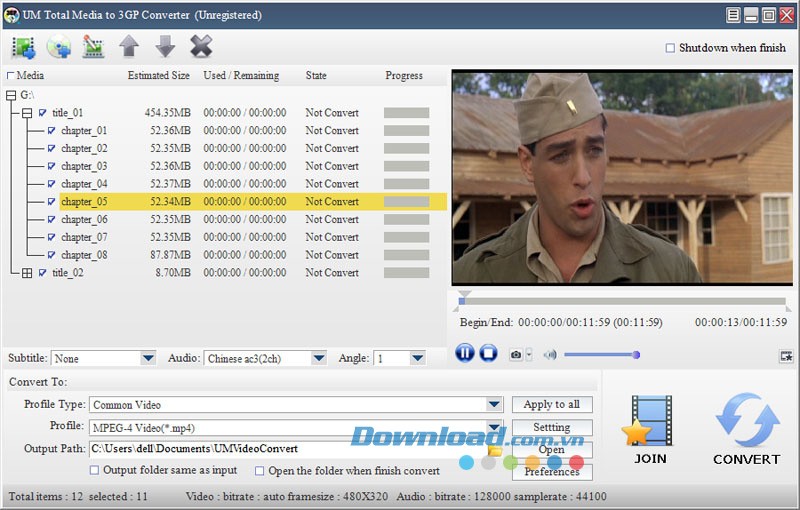
Task: Click the Apply to all button
Action: (x=552, y=404)
